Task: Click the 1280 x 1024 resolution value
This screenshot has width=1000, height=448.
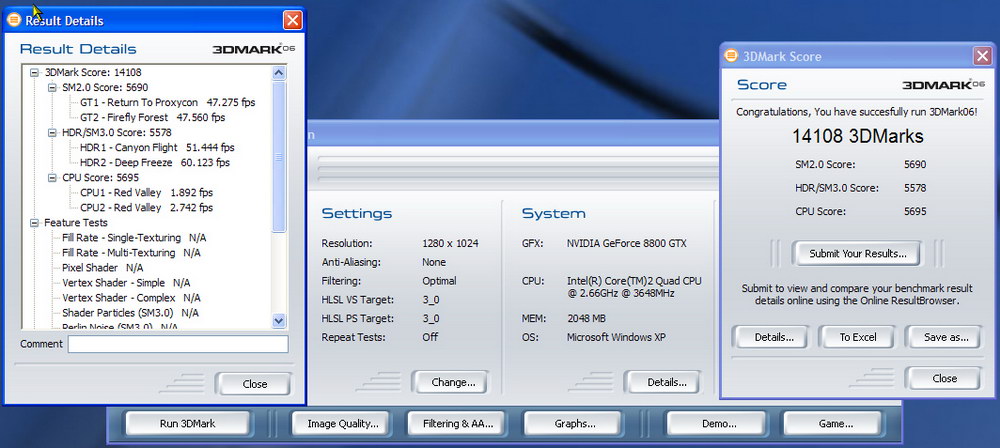Action: coord(450,244)
